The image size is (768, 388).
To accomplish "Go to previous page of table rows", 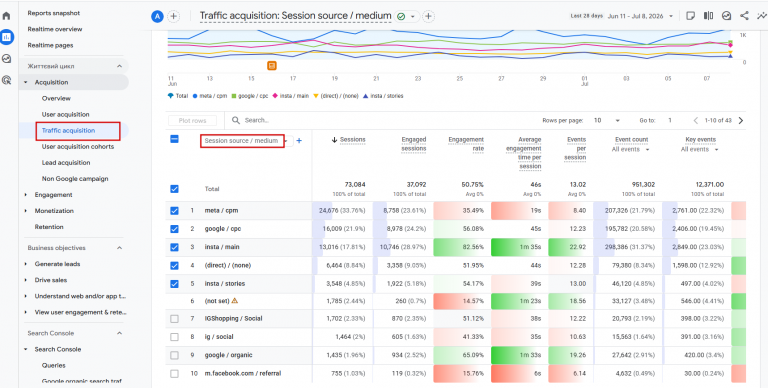I will [x=696, y=121].
